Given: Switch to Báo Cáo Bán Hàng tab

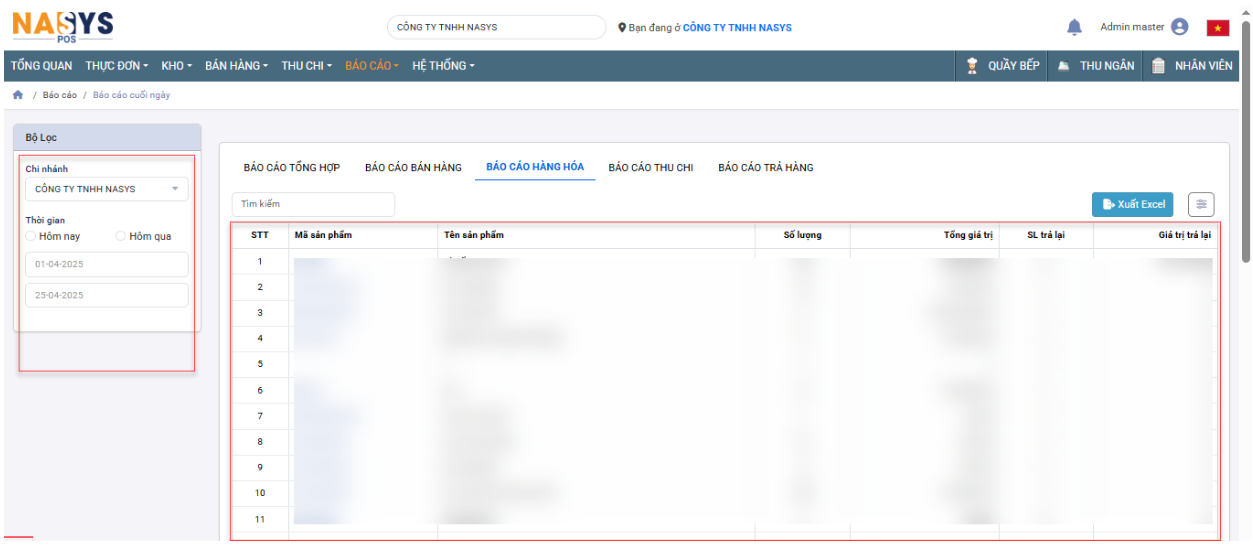Looking at the screenshot, I should point(413,167).
